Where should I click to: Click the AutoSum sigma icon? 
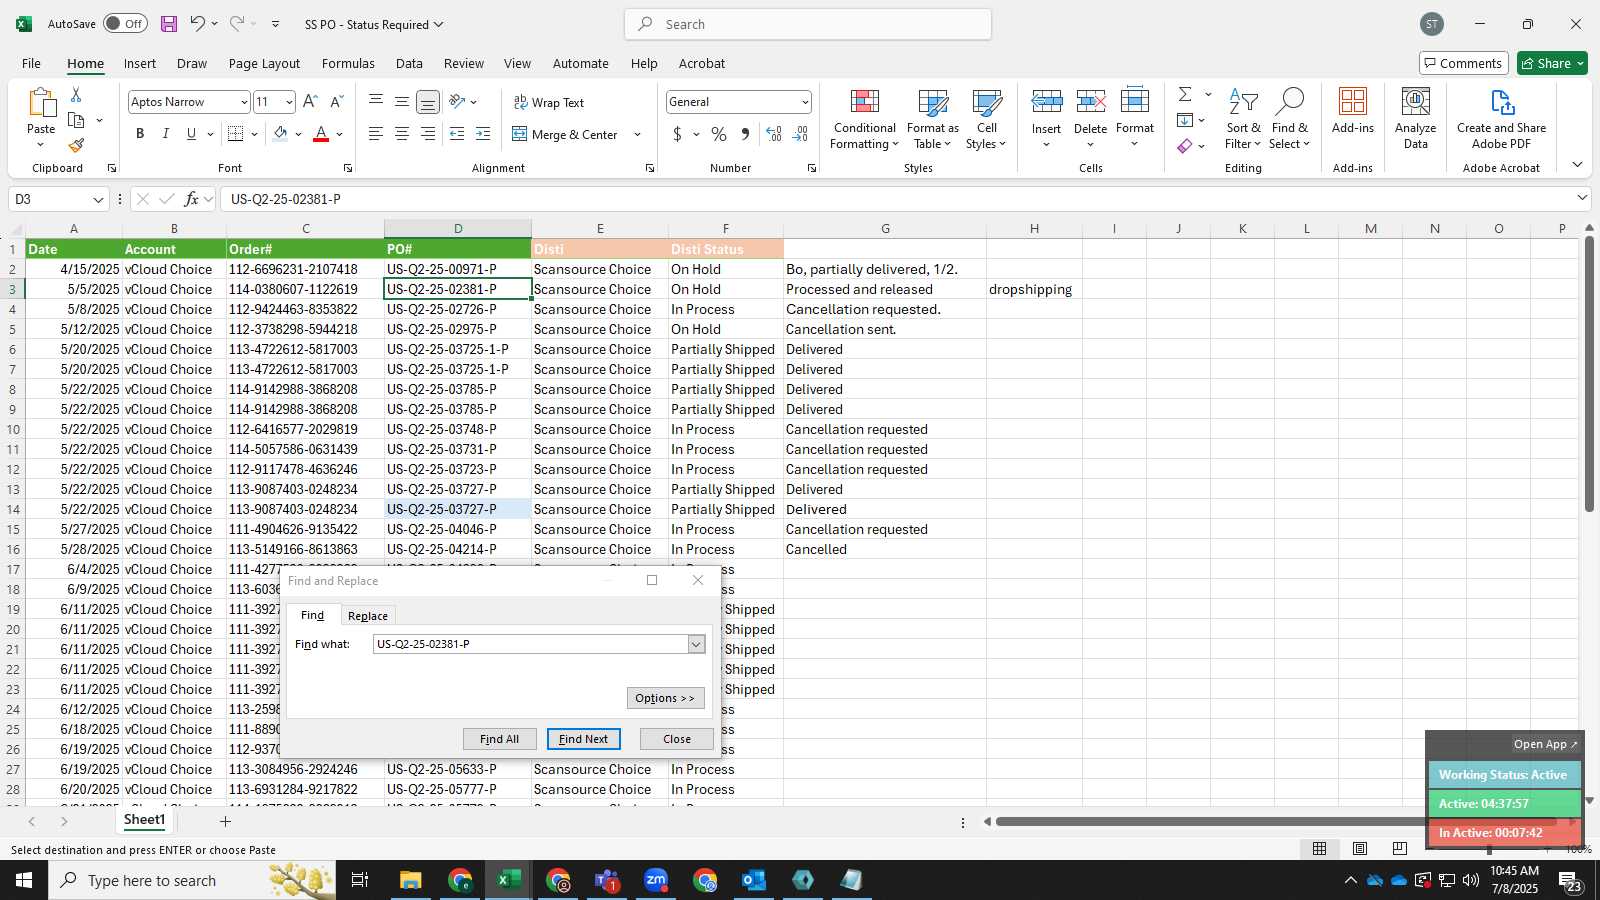[1185, 94]
